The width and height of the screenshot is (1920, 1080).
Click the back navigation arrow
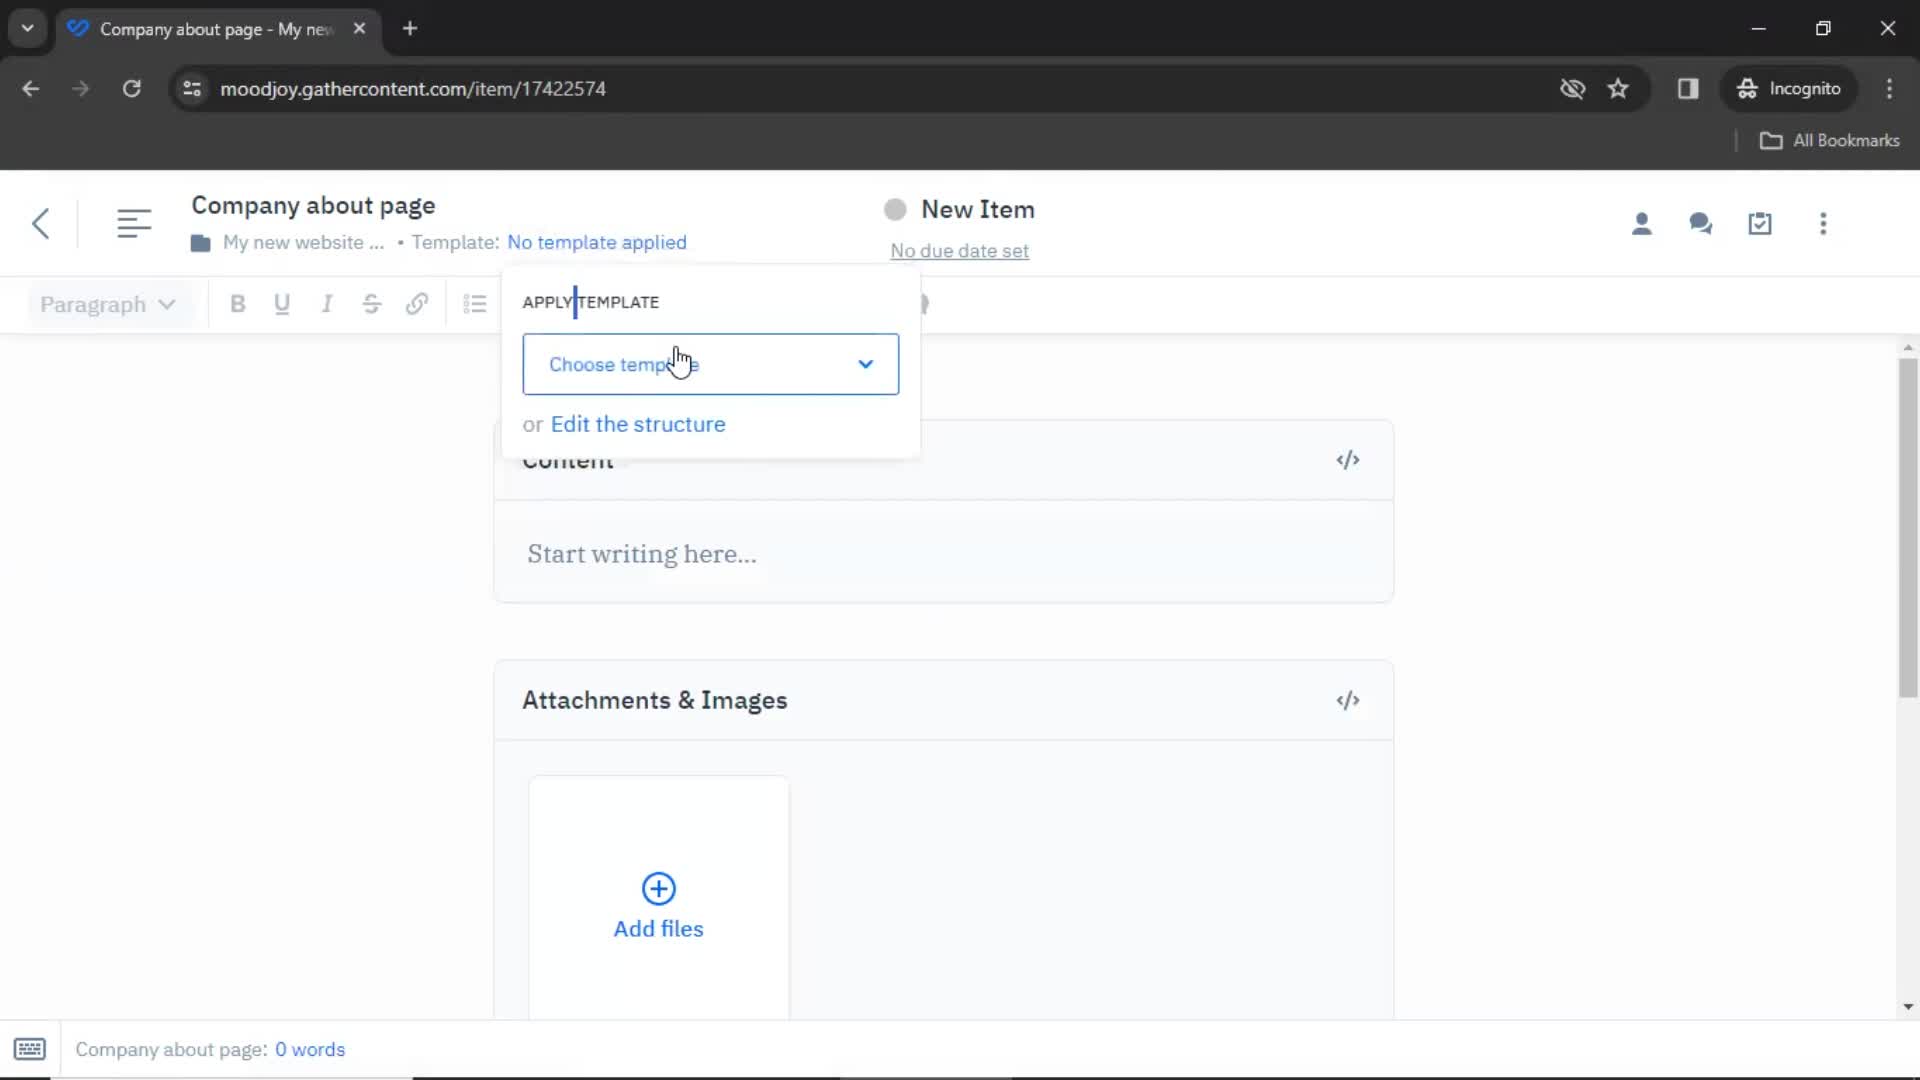(x=40, y=223)
